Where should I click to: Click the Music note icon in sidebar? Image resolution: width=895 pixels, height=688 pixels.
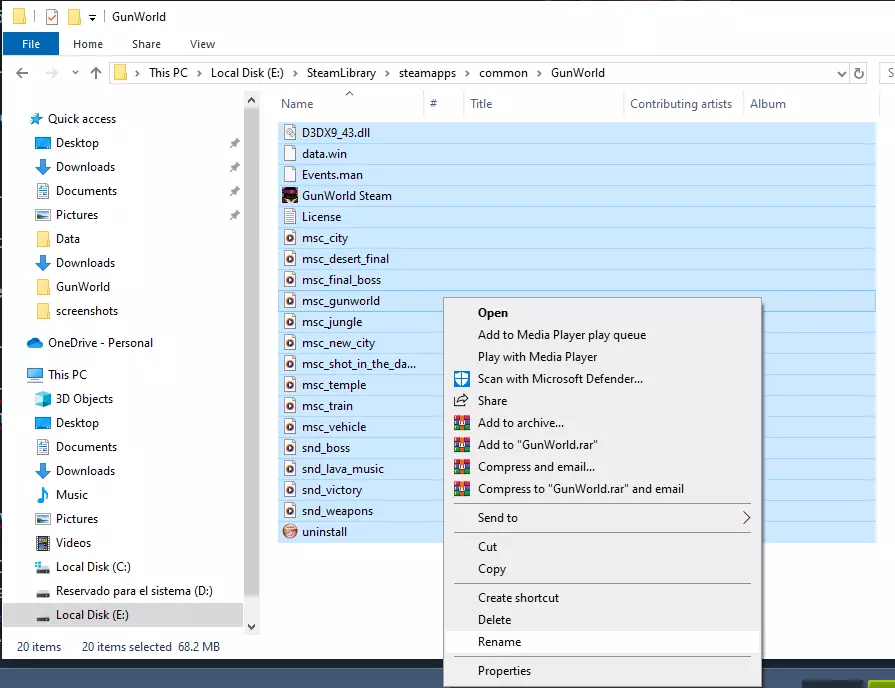coord(43,495)
